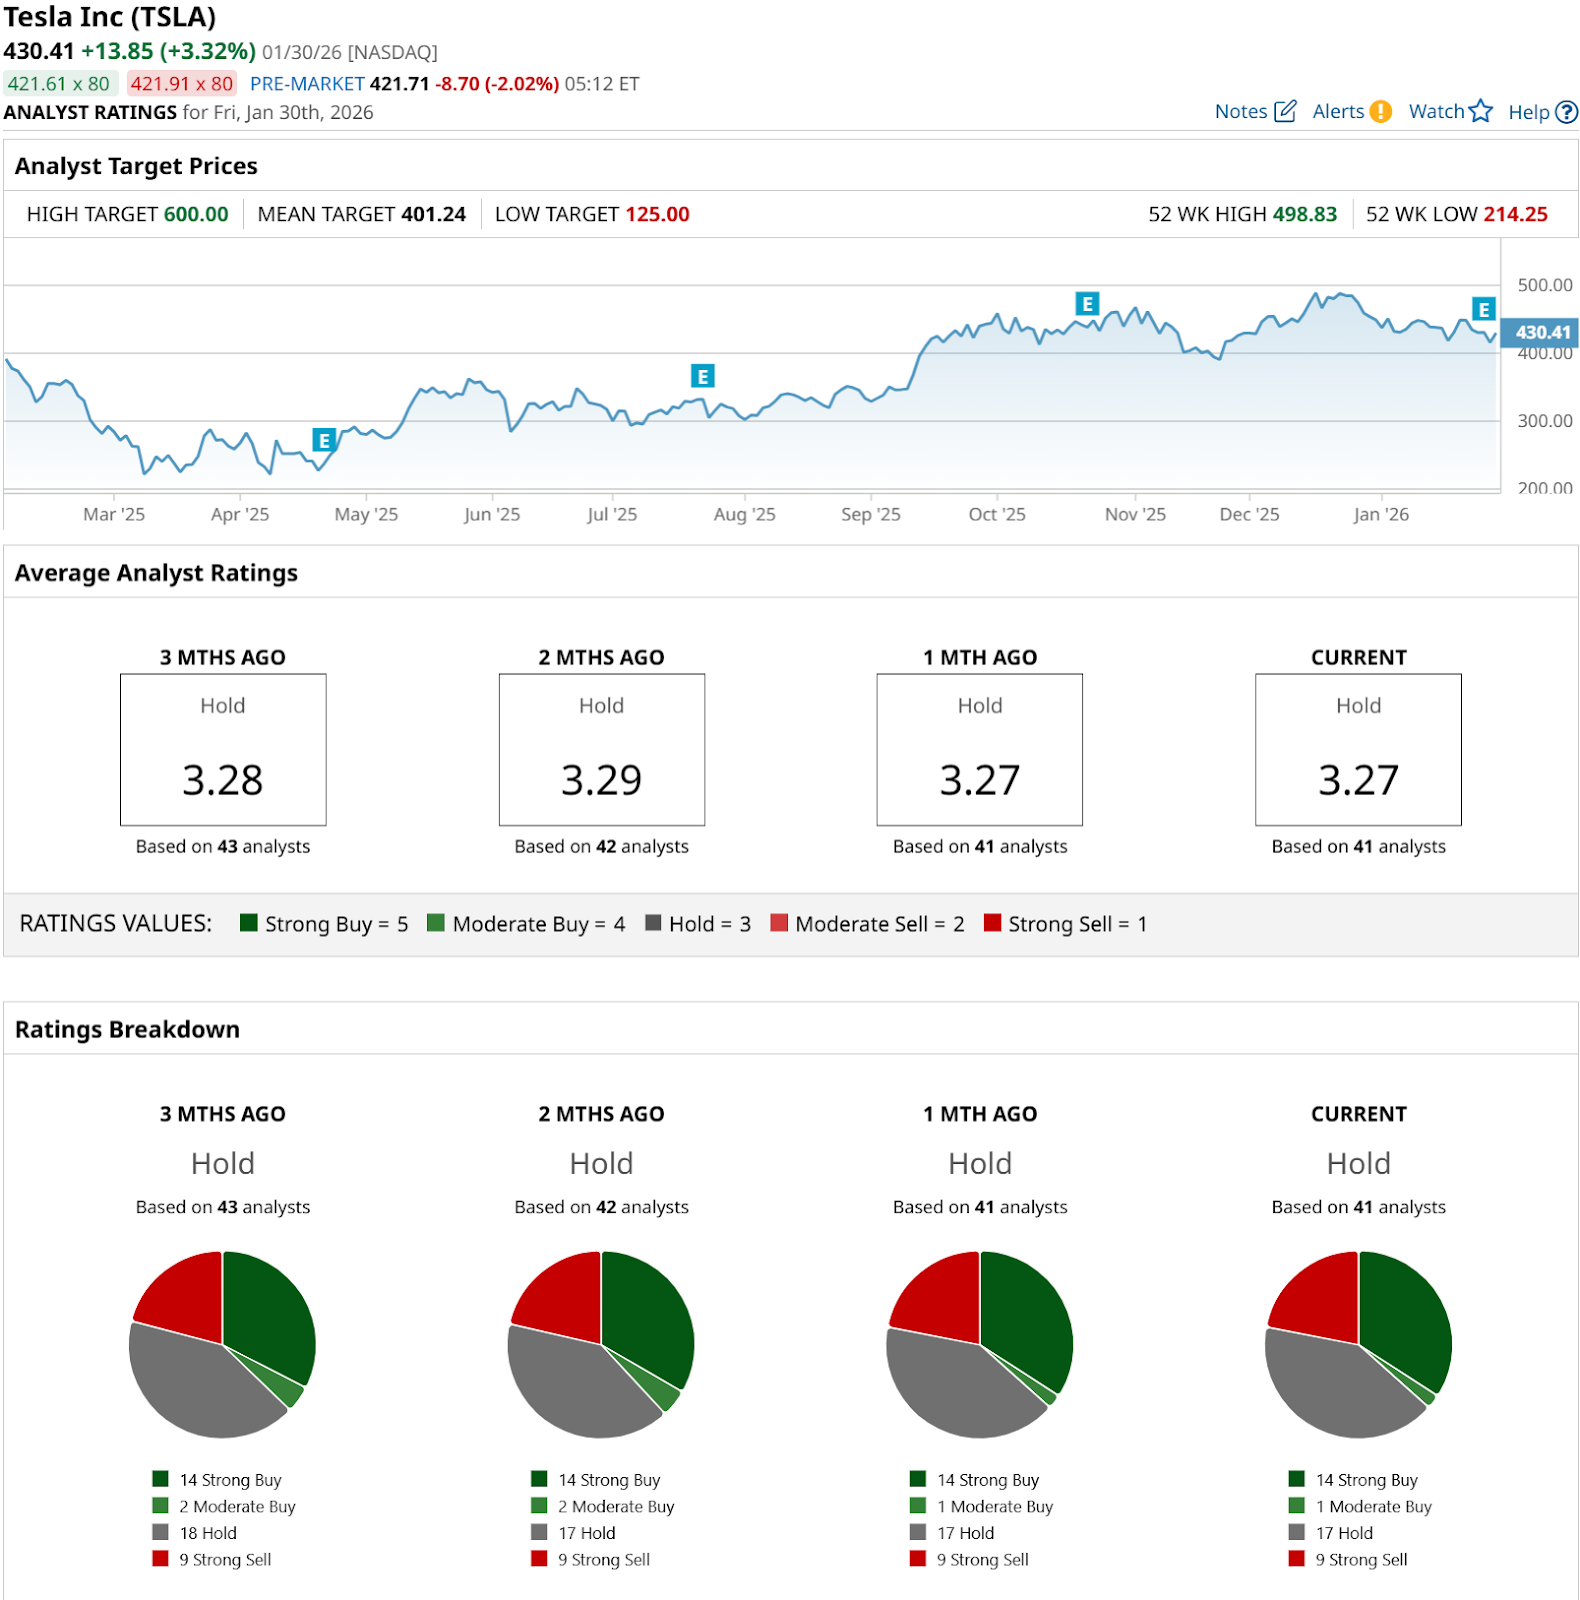Click the Moderate Buy = 4 color swatch
The width and height of the screenshot is (1580, 1600).
[x=436, y=922]
